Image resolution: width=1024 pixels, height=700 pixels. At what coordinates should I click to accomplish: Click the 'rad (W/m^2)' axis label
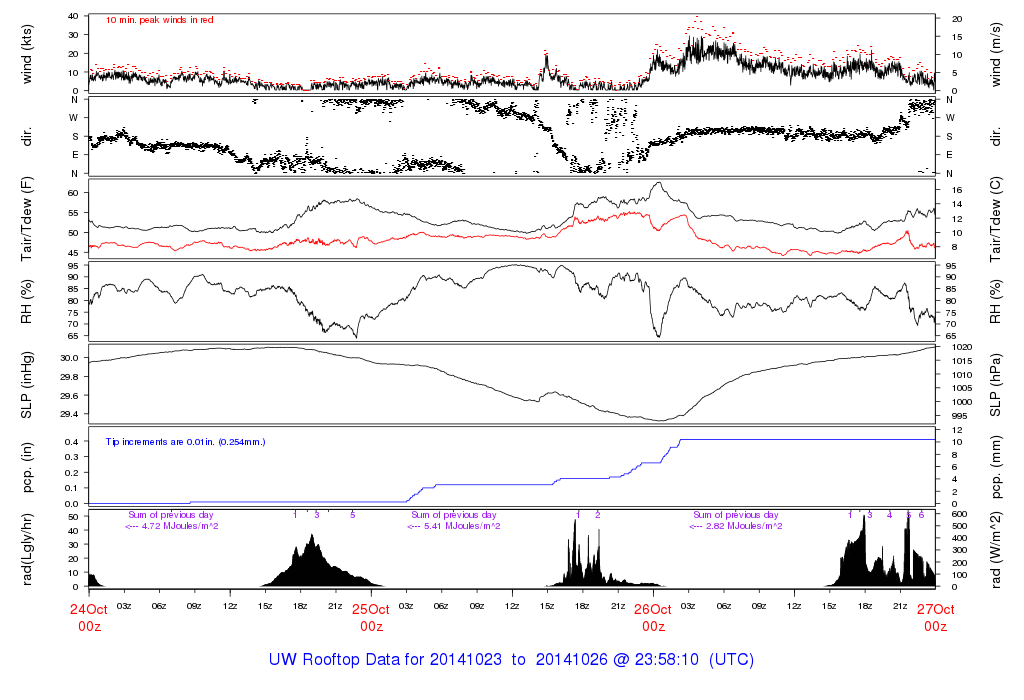coord(995,549)
